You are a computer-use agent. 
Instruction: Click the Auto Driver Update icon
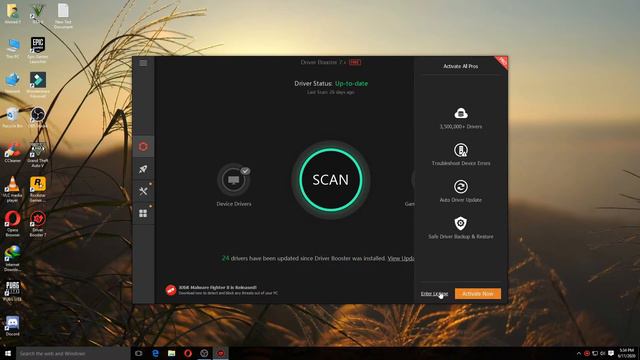(461, 187)
